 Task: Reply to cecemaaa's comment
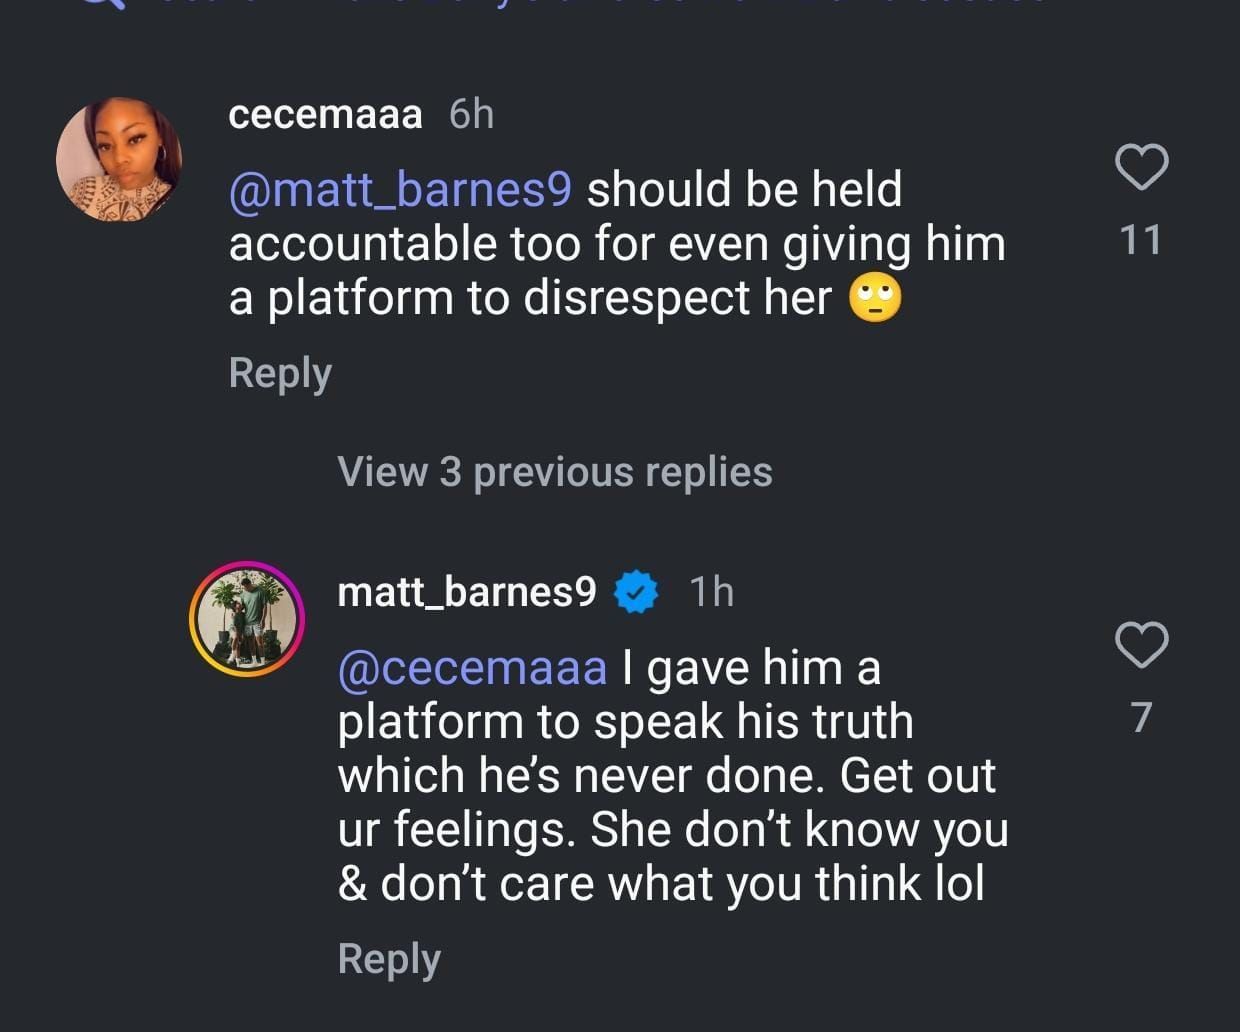280,373
